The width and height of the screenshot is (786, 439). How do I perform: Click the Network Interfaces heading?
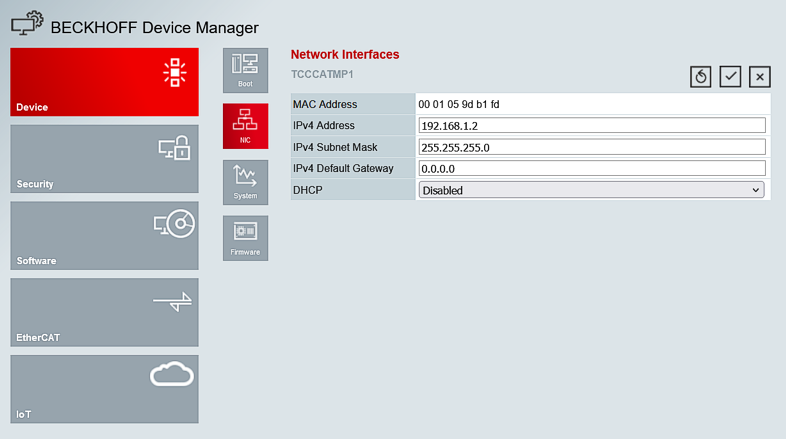345,54
